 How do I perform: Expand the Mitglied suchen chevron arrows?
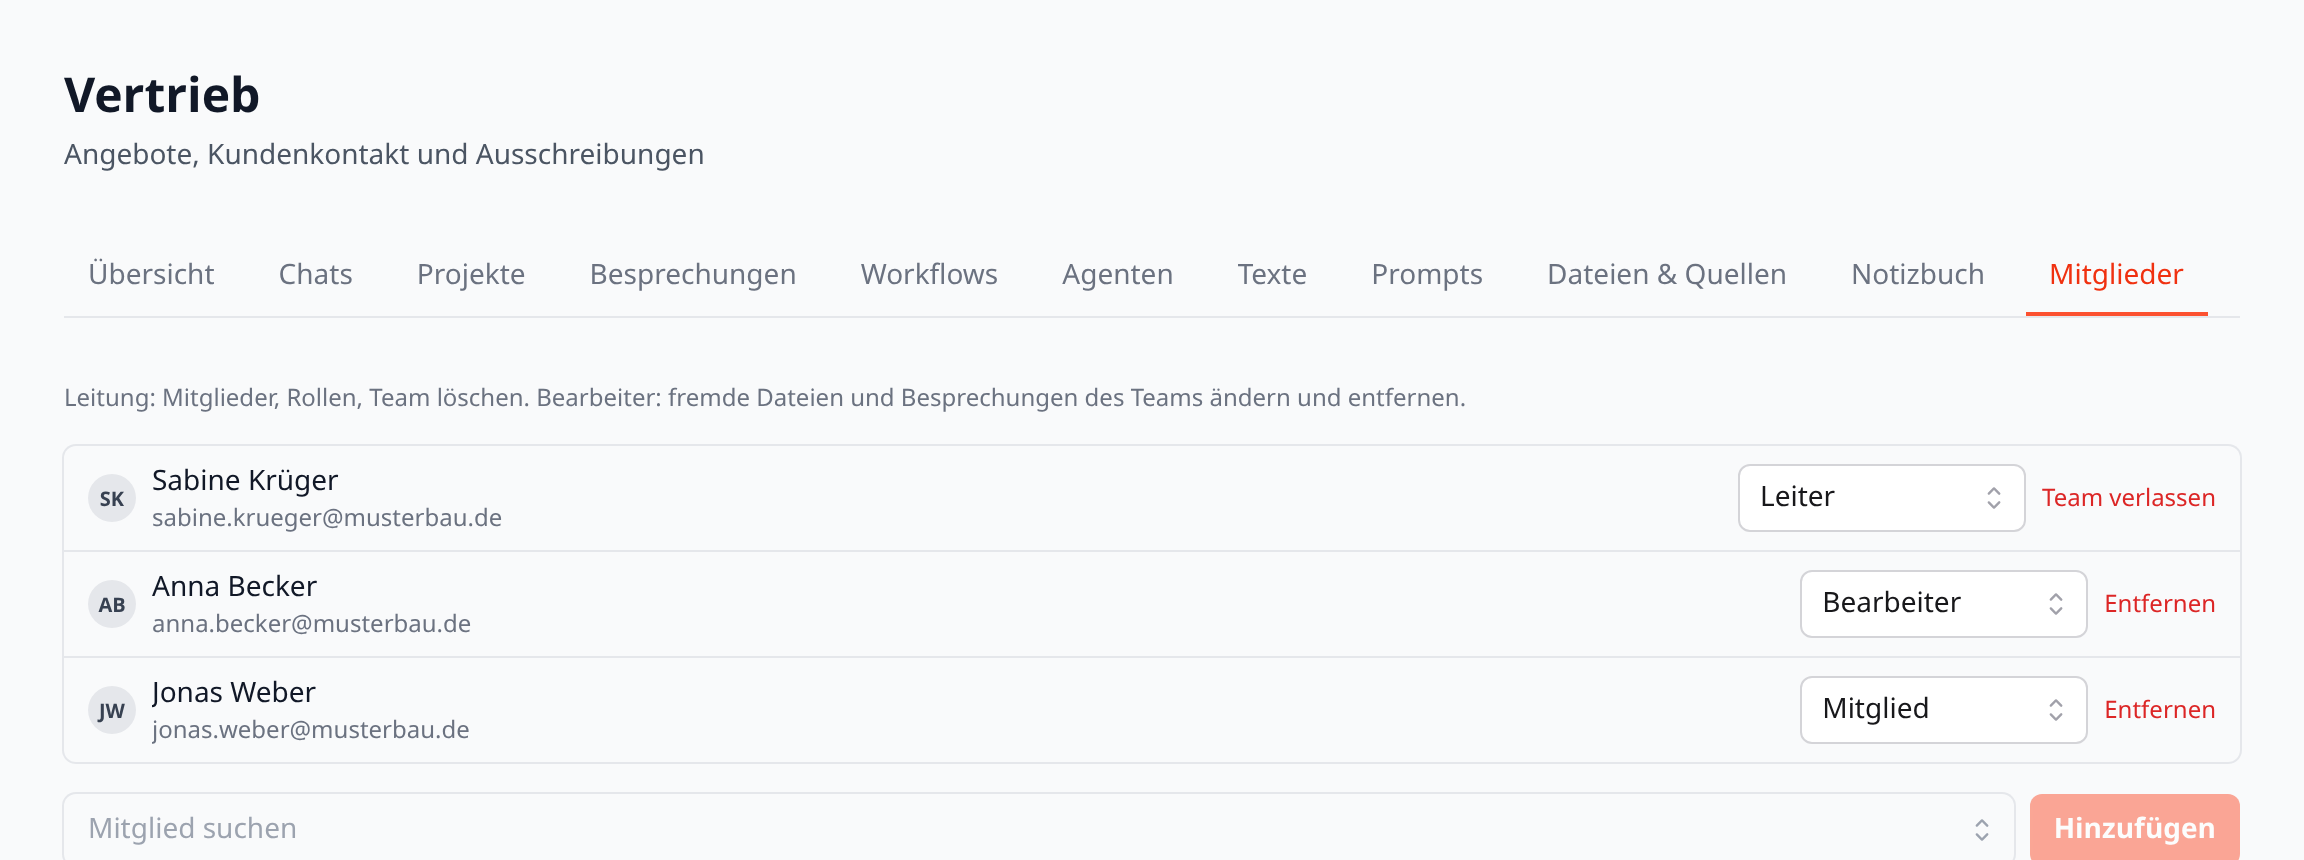pos(1981,829)
